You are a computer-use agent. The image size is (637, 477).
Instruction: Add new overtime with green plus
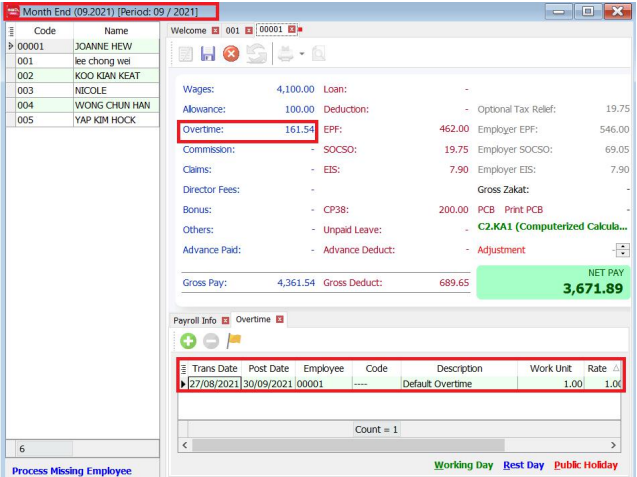click(188, 341)
